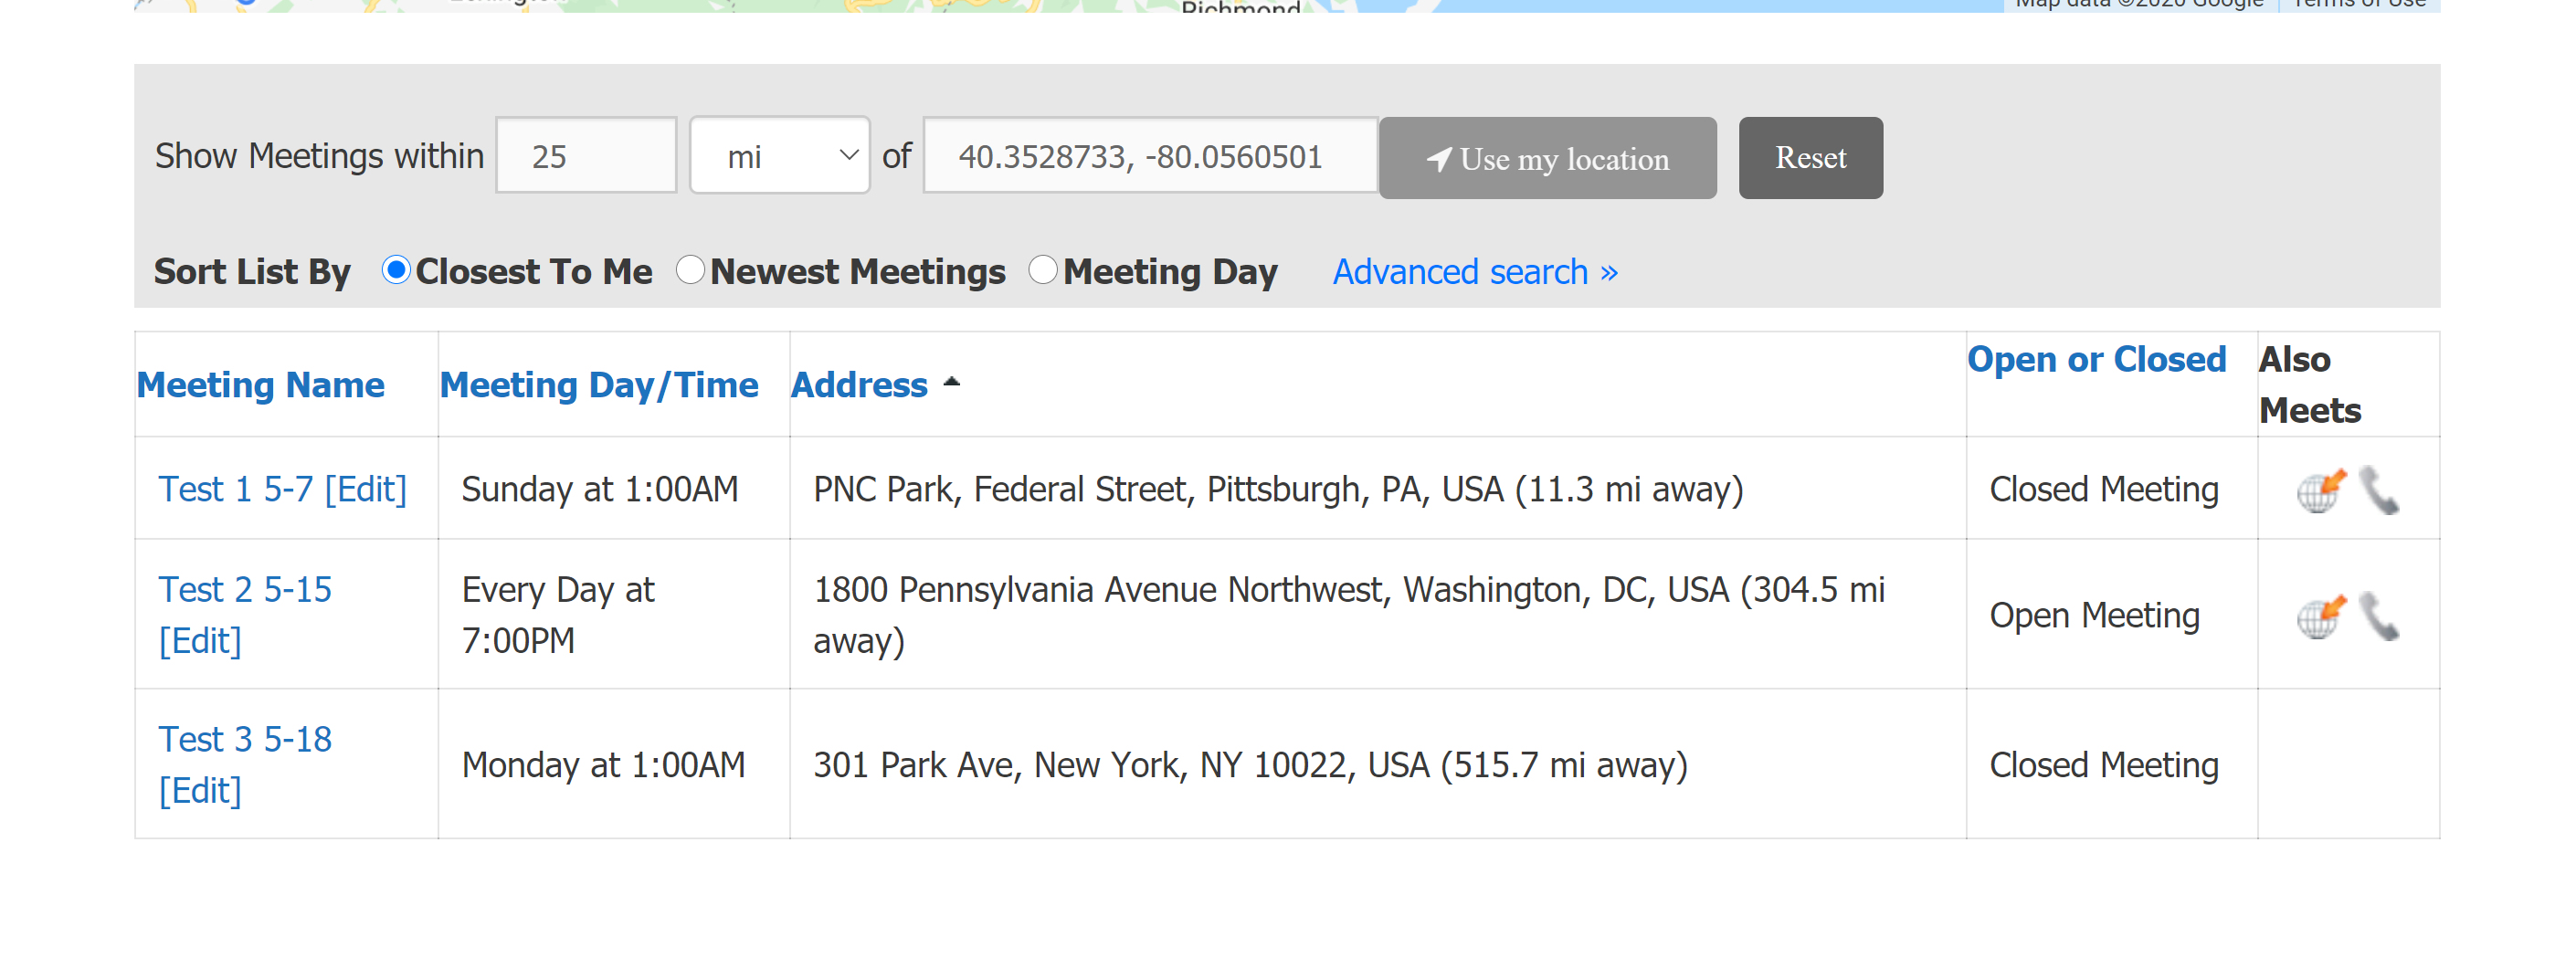Click the Use my location button
Screen dimensions: 2576x969
1547,158
